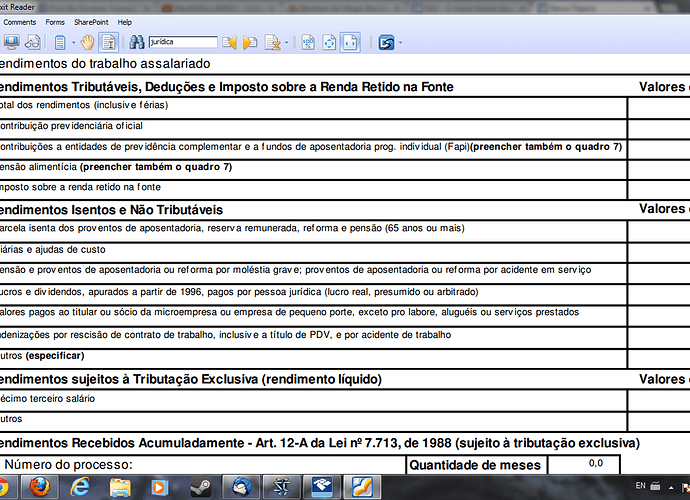Click 'Diárias e ajudas de custo' text
Viewport: 690px width, 500px height.
[x=53, y=250]
